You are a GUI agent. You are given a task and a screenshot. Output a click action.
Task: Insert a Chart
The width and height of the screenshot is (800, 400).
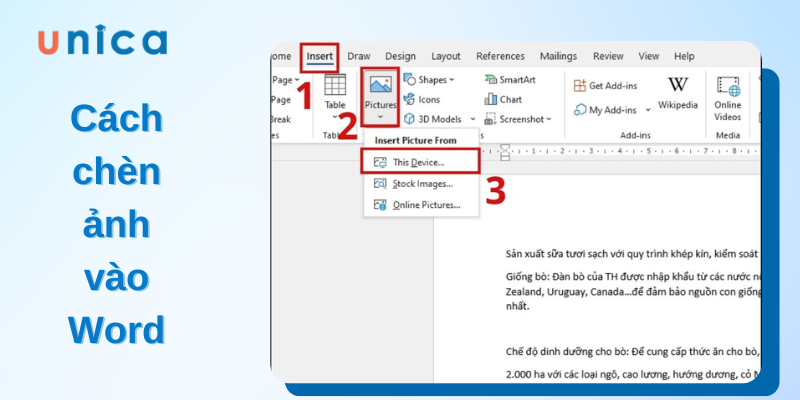(x=503, y=99)
